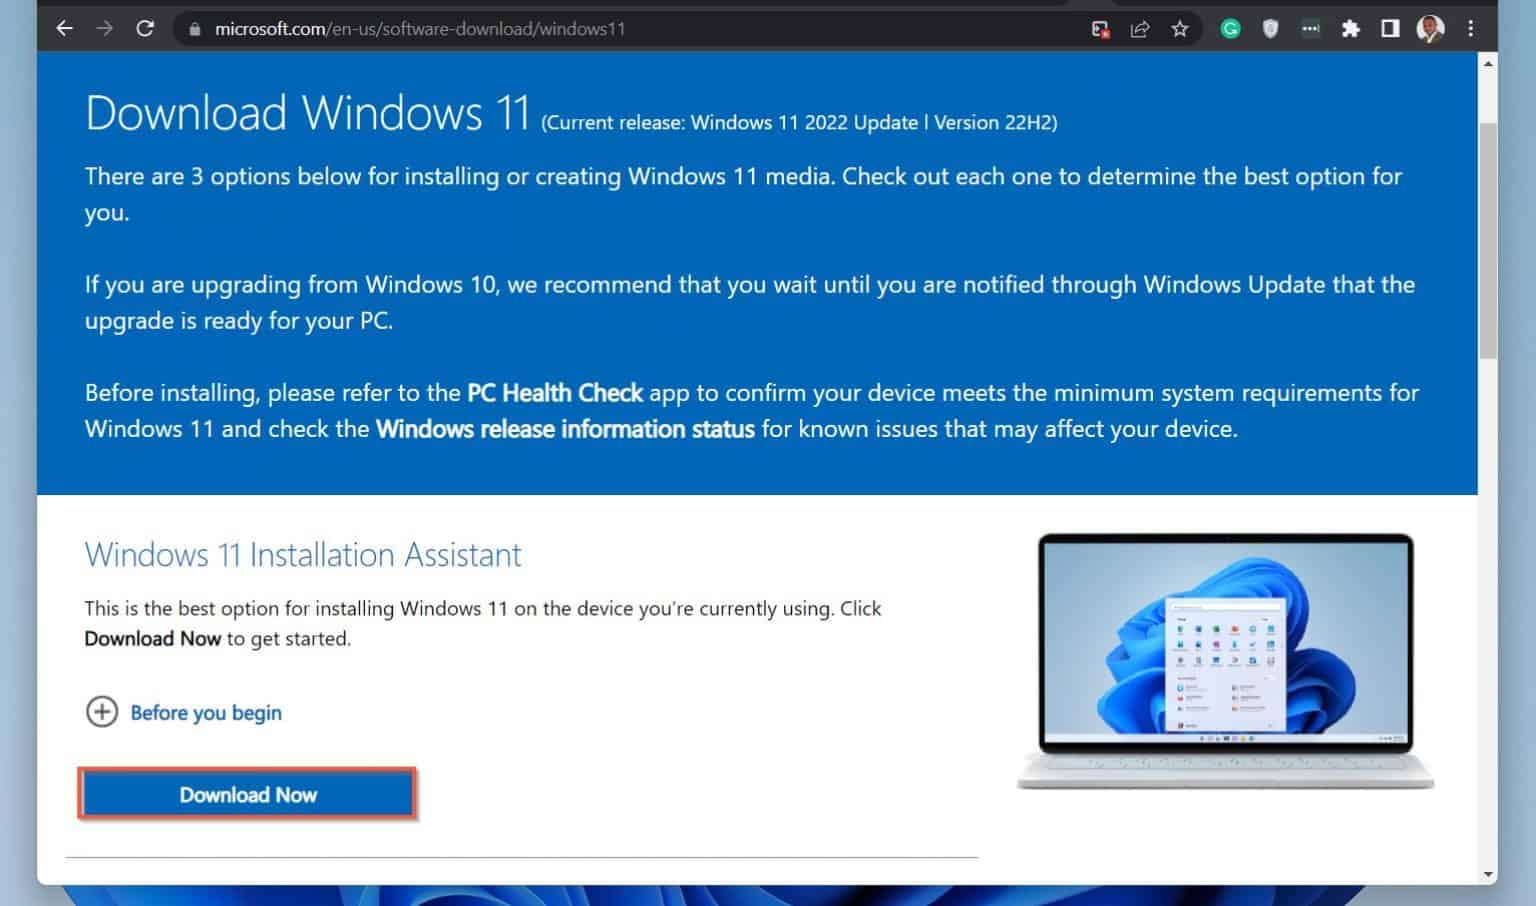Reload the current page
Image resolution: width=1536 pixels, height=906 pixels.
pyautogui.click(x=146, y=28)
